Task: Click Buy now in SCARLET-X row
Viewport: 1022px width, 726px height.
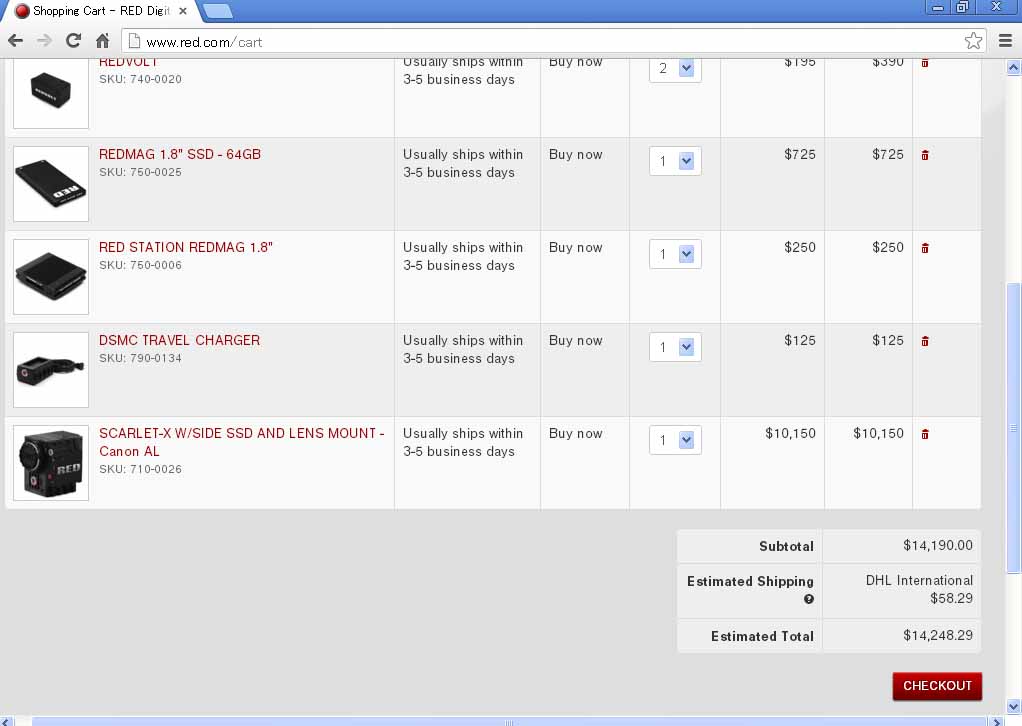Action: tap(576, 433)
